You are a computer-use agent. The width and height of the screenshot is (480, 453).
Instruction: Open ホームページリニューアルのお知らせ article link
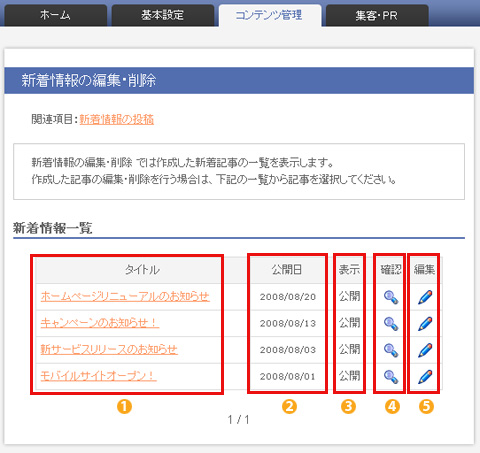pyautogui.click(x=125, y=296)
